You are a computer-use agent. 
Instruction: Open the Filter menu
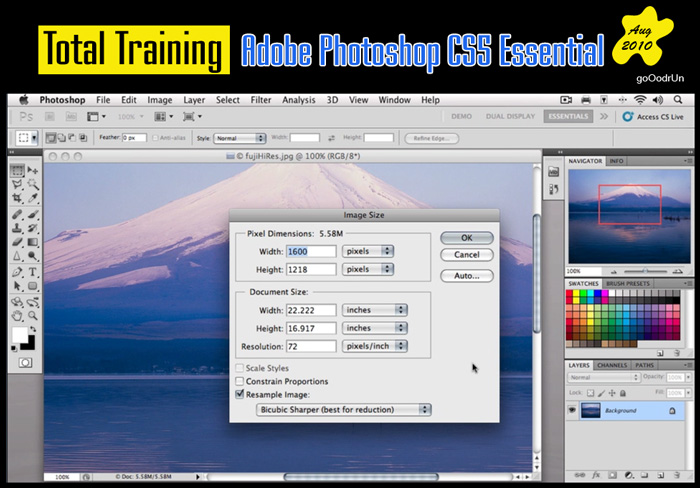(261, 100)
